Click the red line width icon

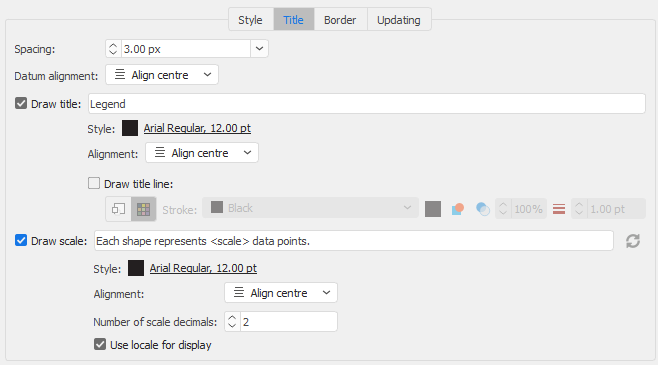click(559, 209)
